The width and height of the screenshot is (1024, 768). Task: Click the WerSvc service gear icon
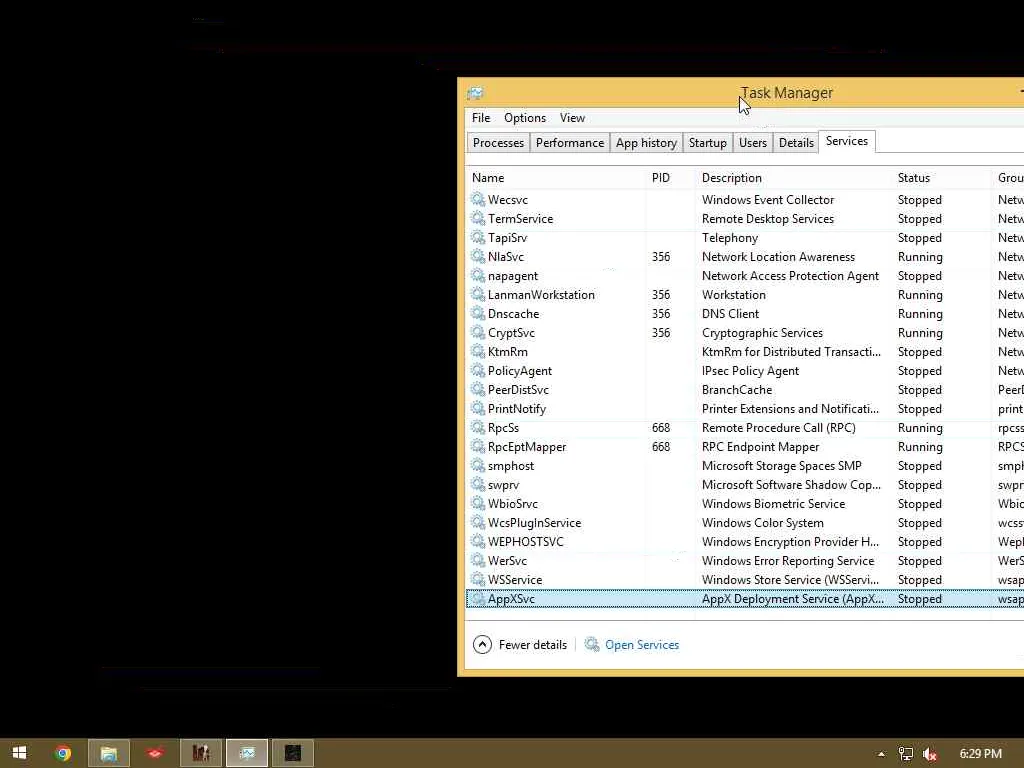coord(478,560)
